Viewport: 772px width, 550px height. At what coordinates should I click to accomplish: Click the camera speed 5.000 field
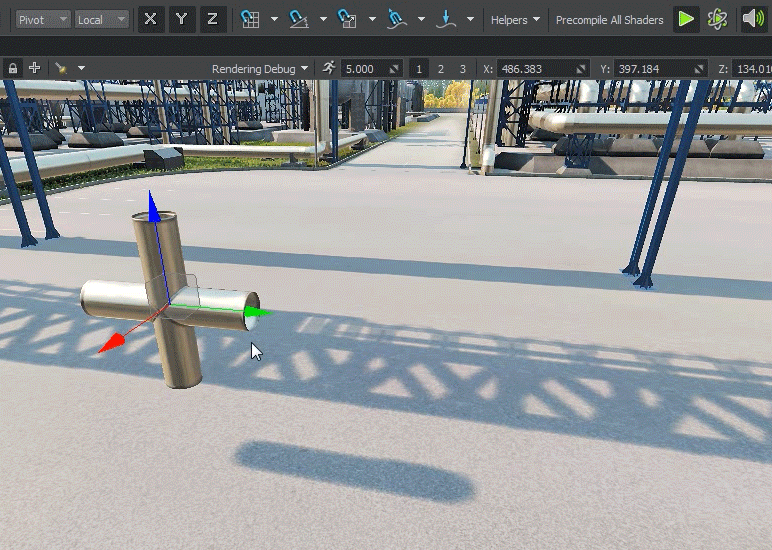coord(364,69)
